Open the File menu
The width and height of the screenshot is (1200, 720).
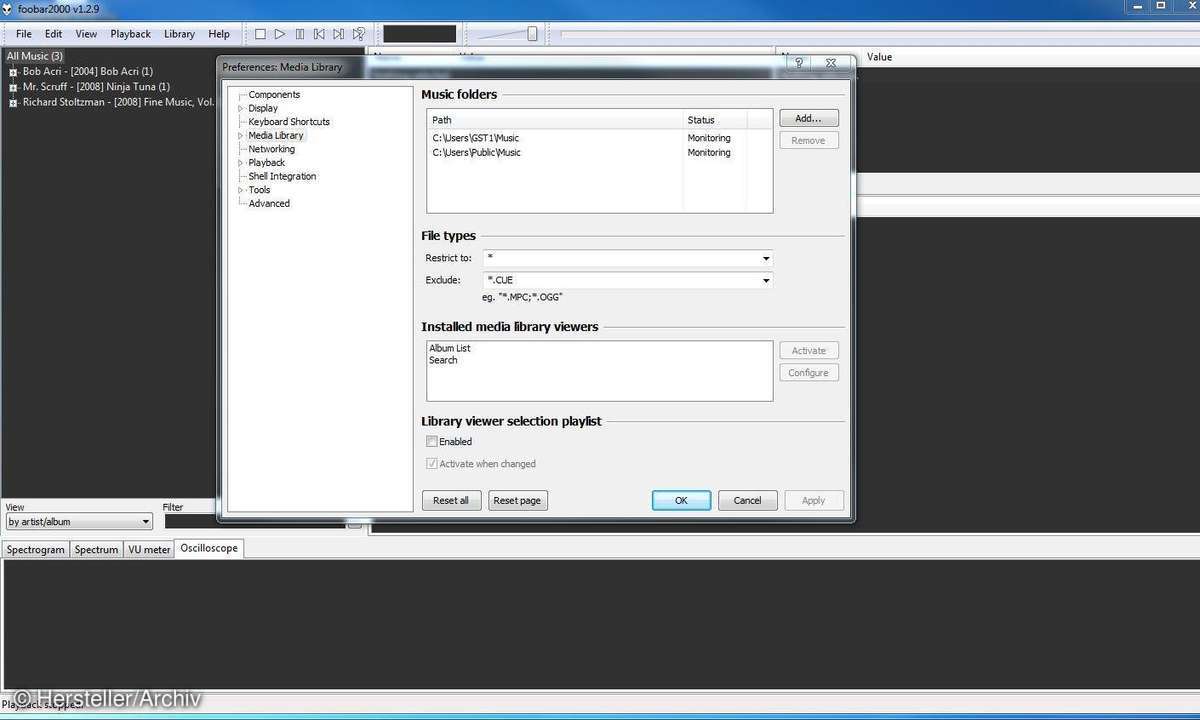tap(24, 34)
